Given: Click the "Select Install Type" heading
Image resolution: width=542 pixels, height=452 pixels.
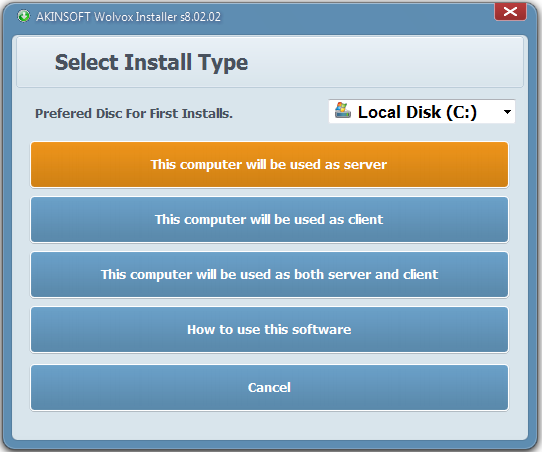Looking at the screenshot, I should (x=151, y=63).
